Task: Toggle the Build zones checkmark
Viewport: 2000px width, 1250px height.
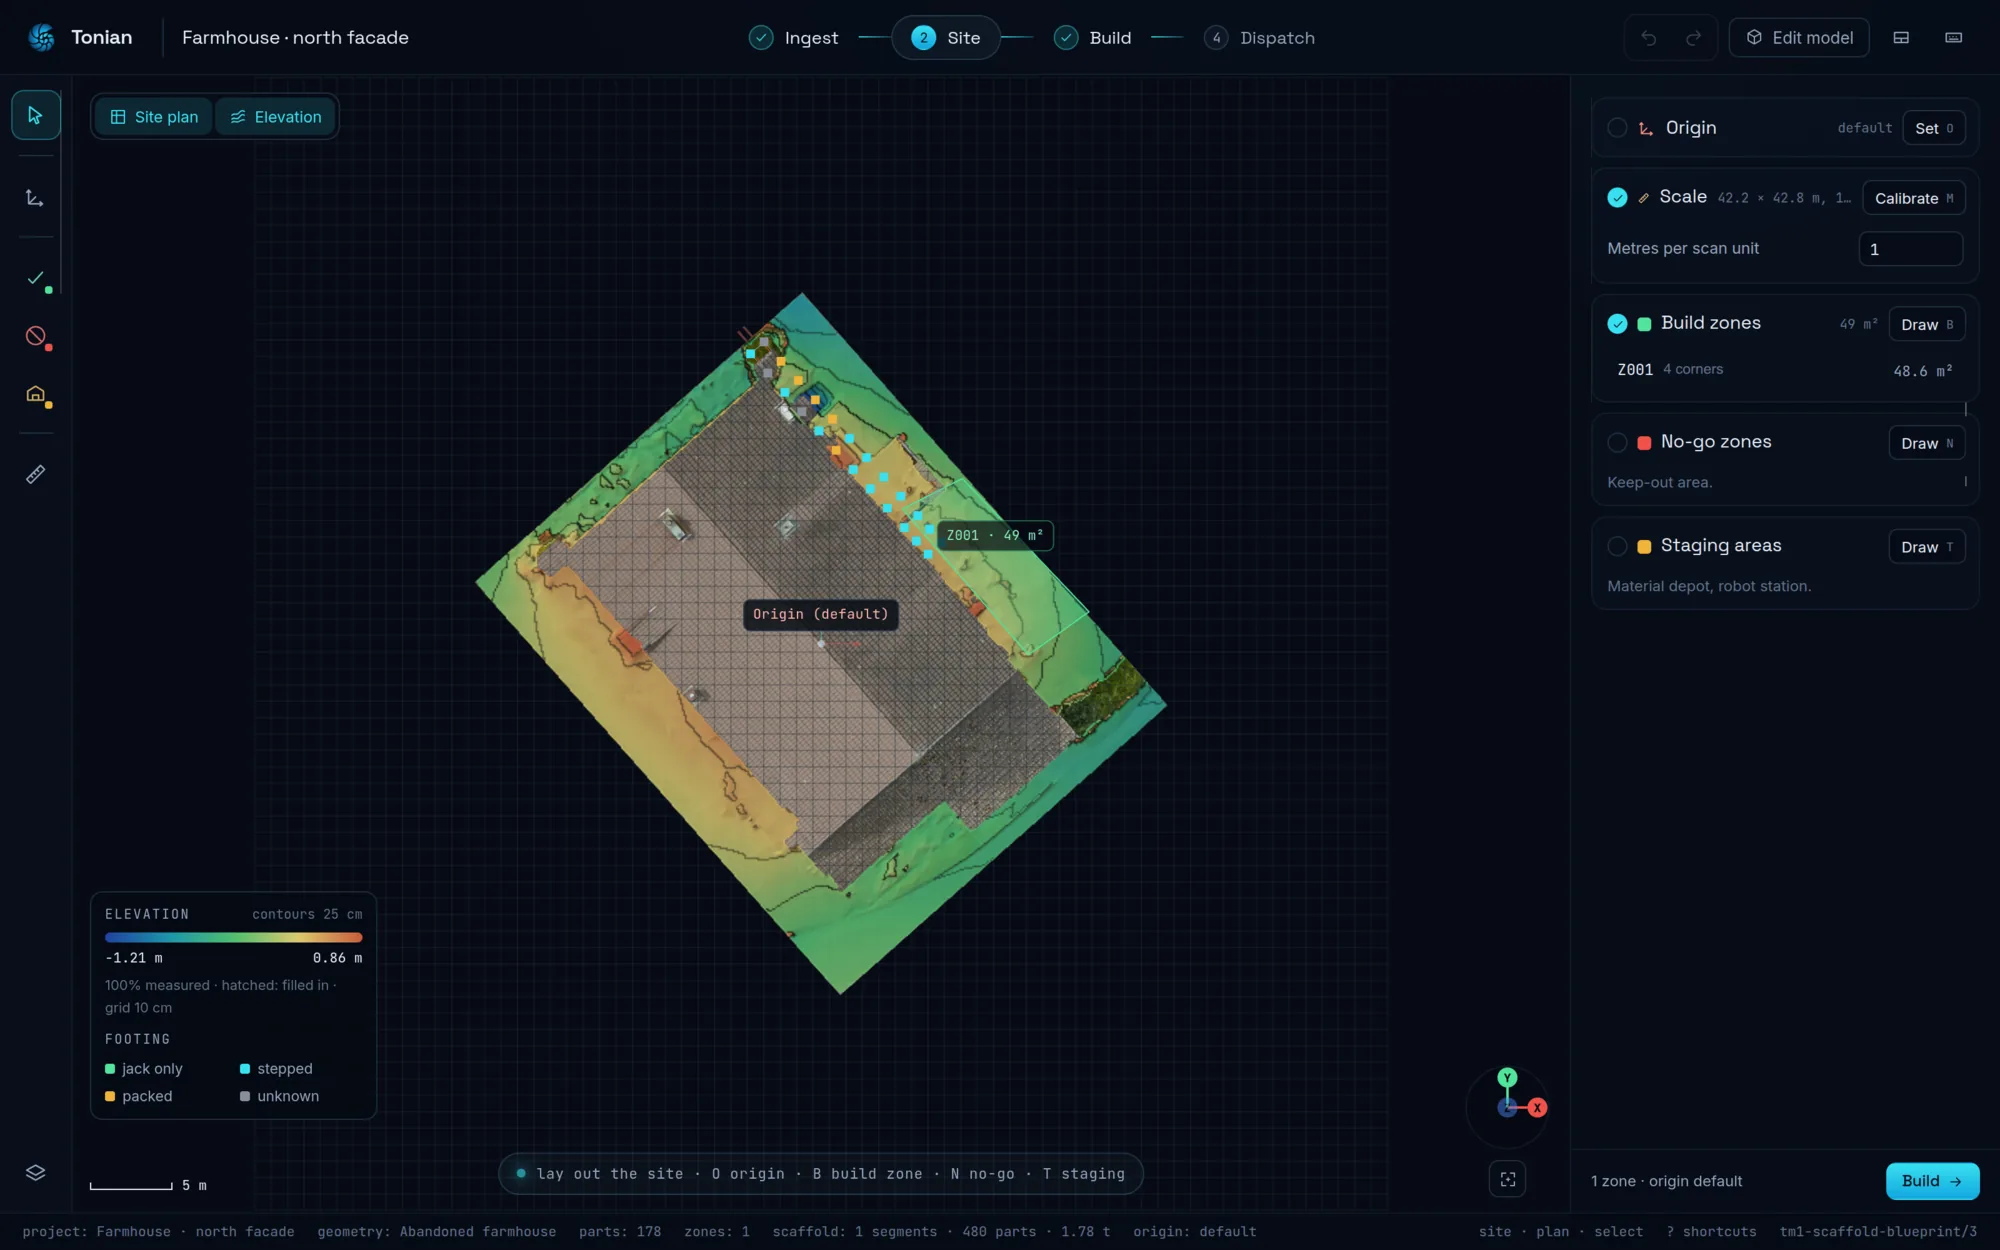Action: point(1617,323)
